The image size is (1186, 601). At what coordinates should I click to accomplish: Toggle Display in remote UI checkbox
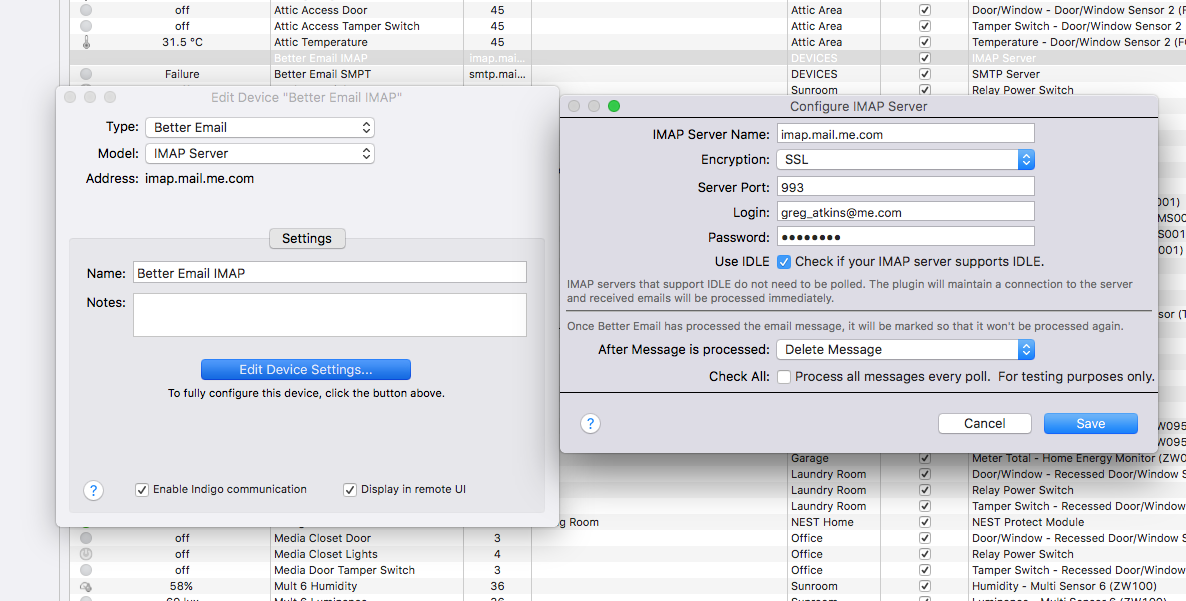tap(349, 490)
